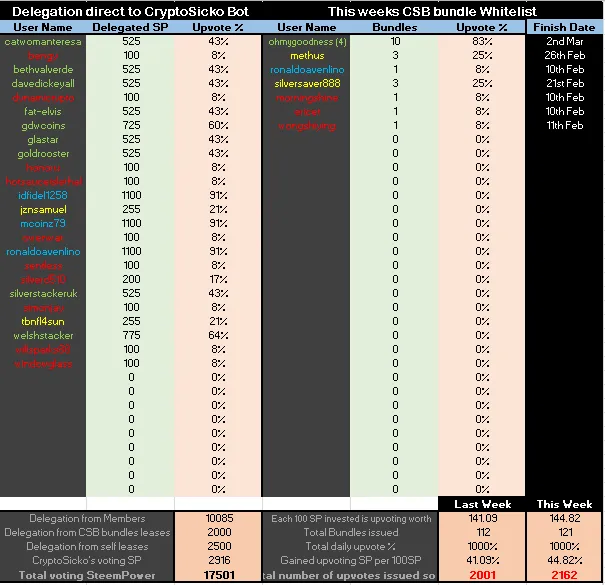Click the 'Bundles' column header
The image size is (605, 585).
tap(395, 27)
